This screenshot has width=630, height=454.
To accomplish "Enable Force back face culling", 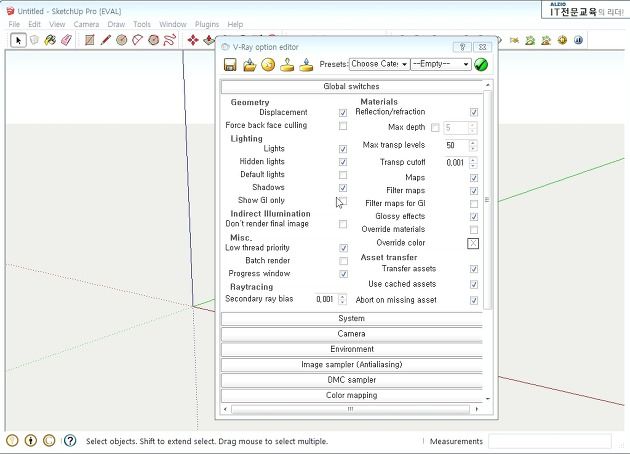I will [x=343, y=126].
